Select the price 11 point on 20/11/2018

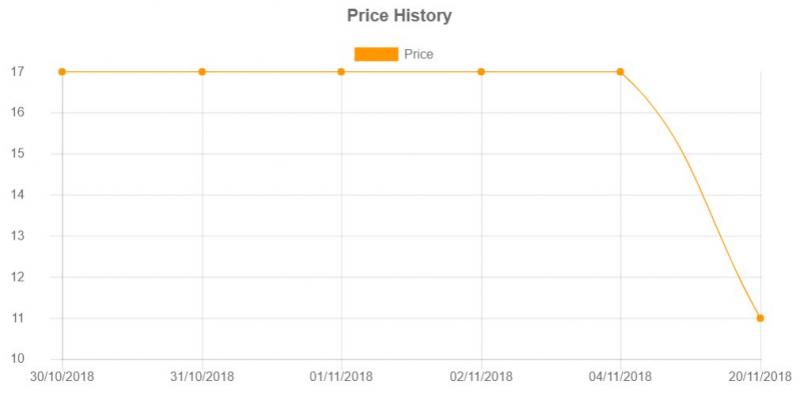click(x=760, y=318)
